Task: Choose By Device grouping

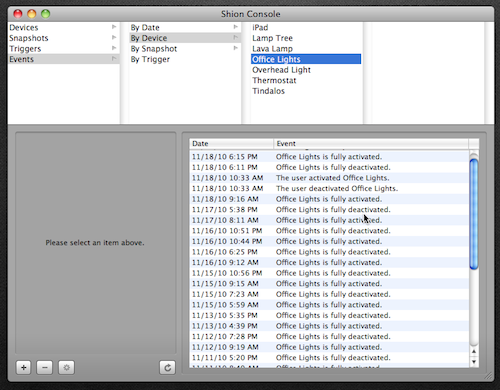Action: [185, 38]
